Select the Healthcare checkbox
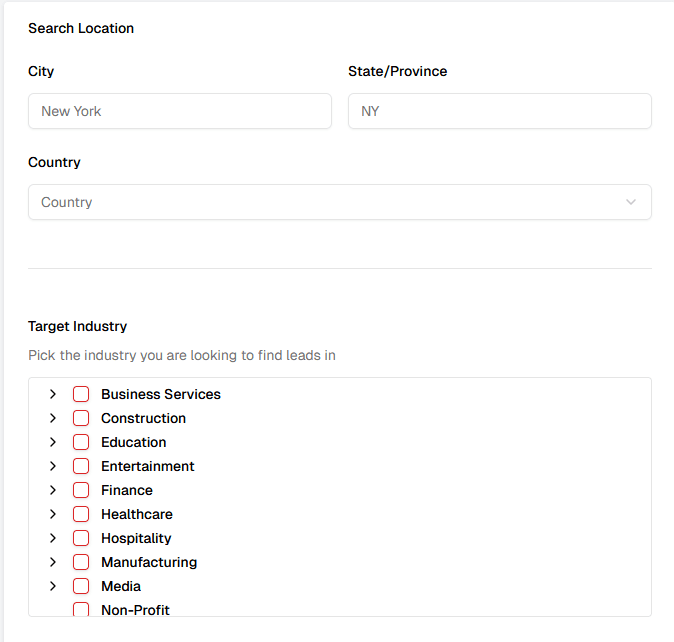Viewport: 674px width, 642px height. (81, 514)
